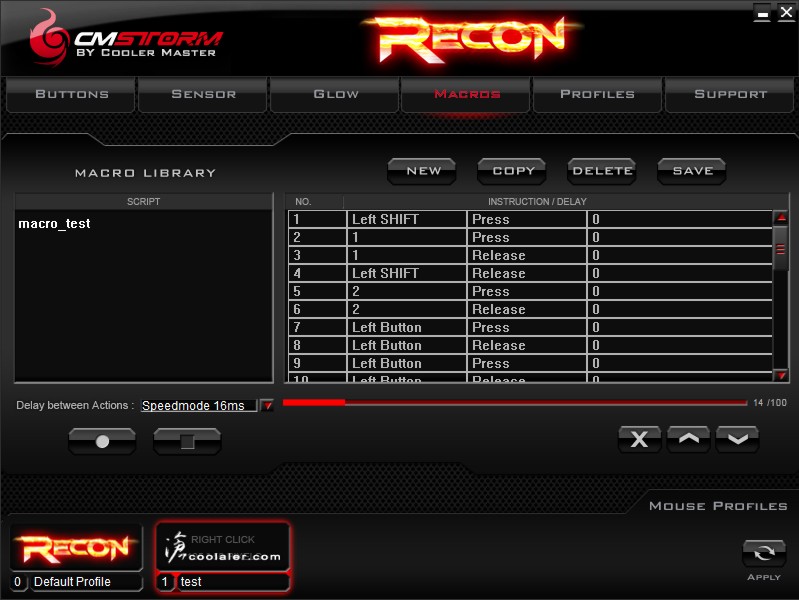This screenshot has width=799, height=600.
Task: Click the delay value 0 in row 1
Action: pos(680,219)
